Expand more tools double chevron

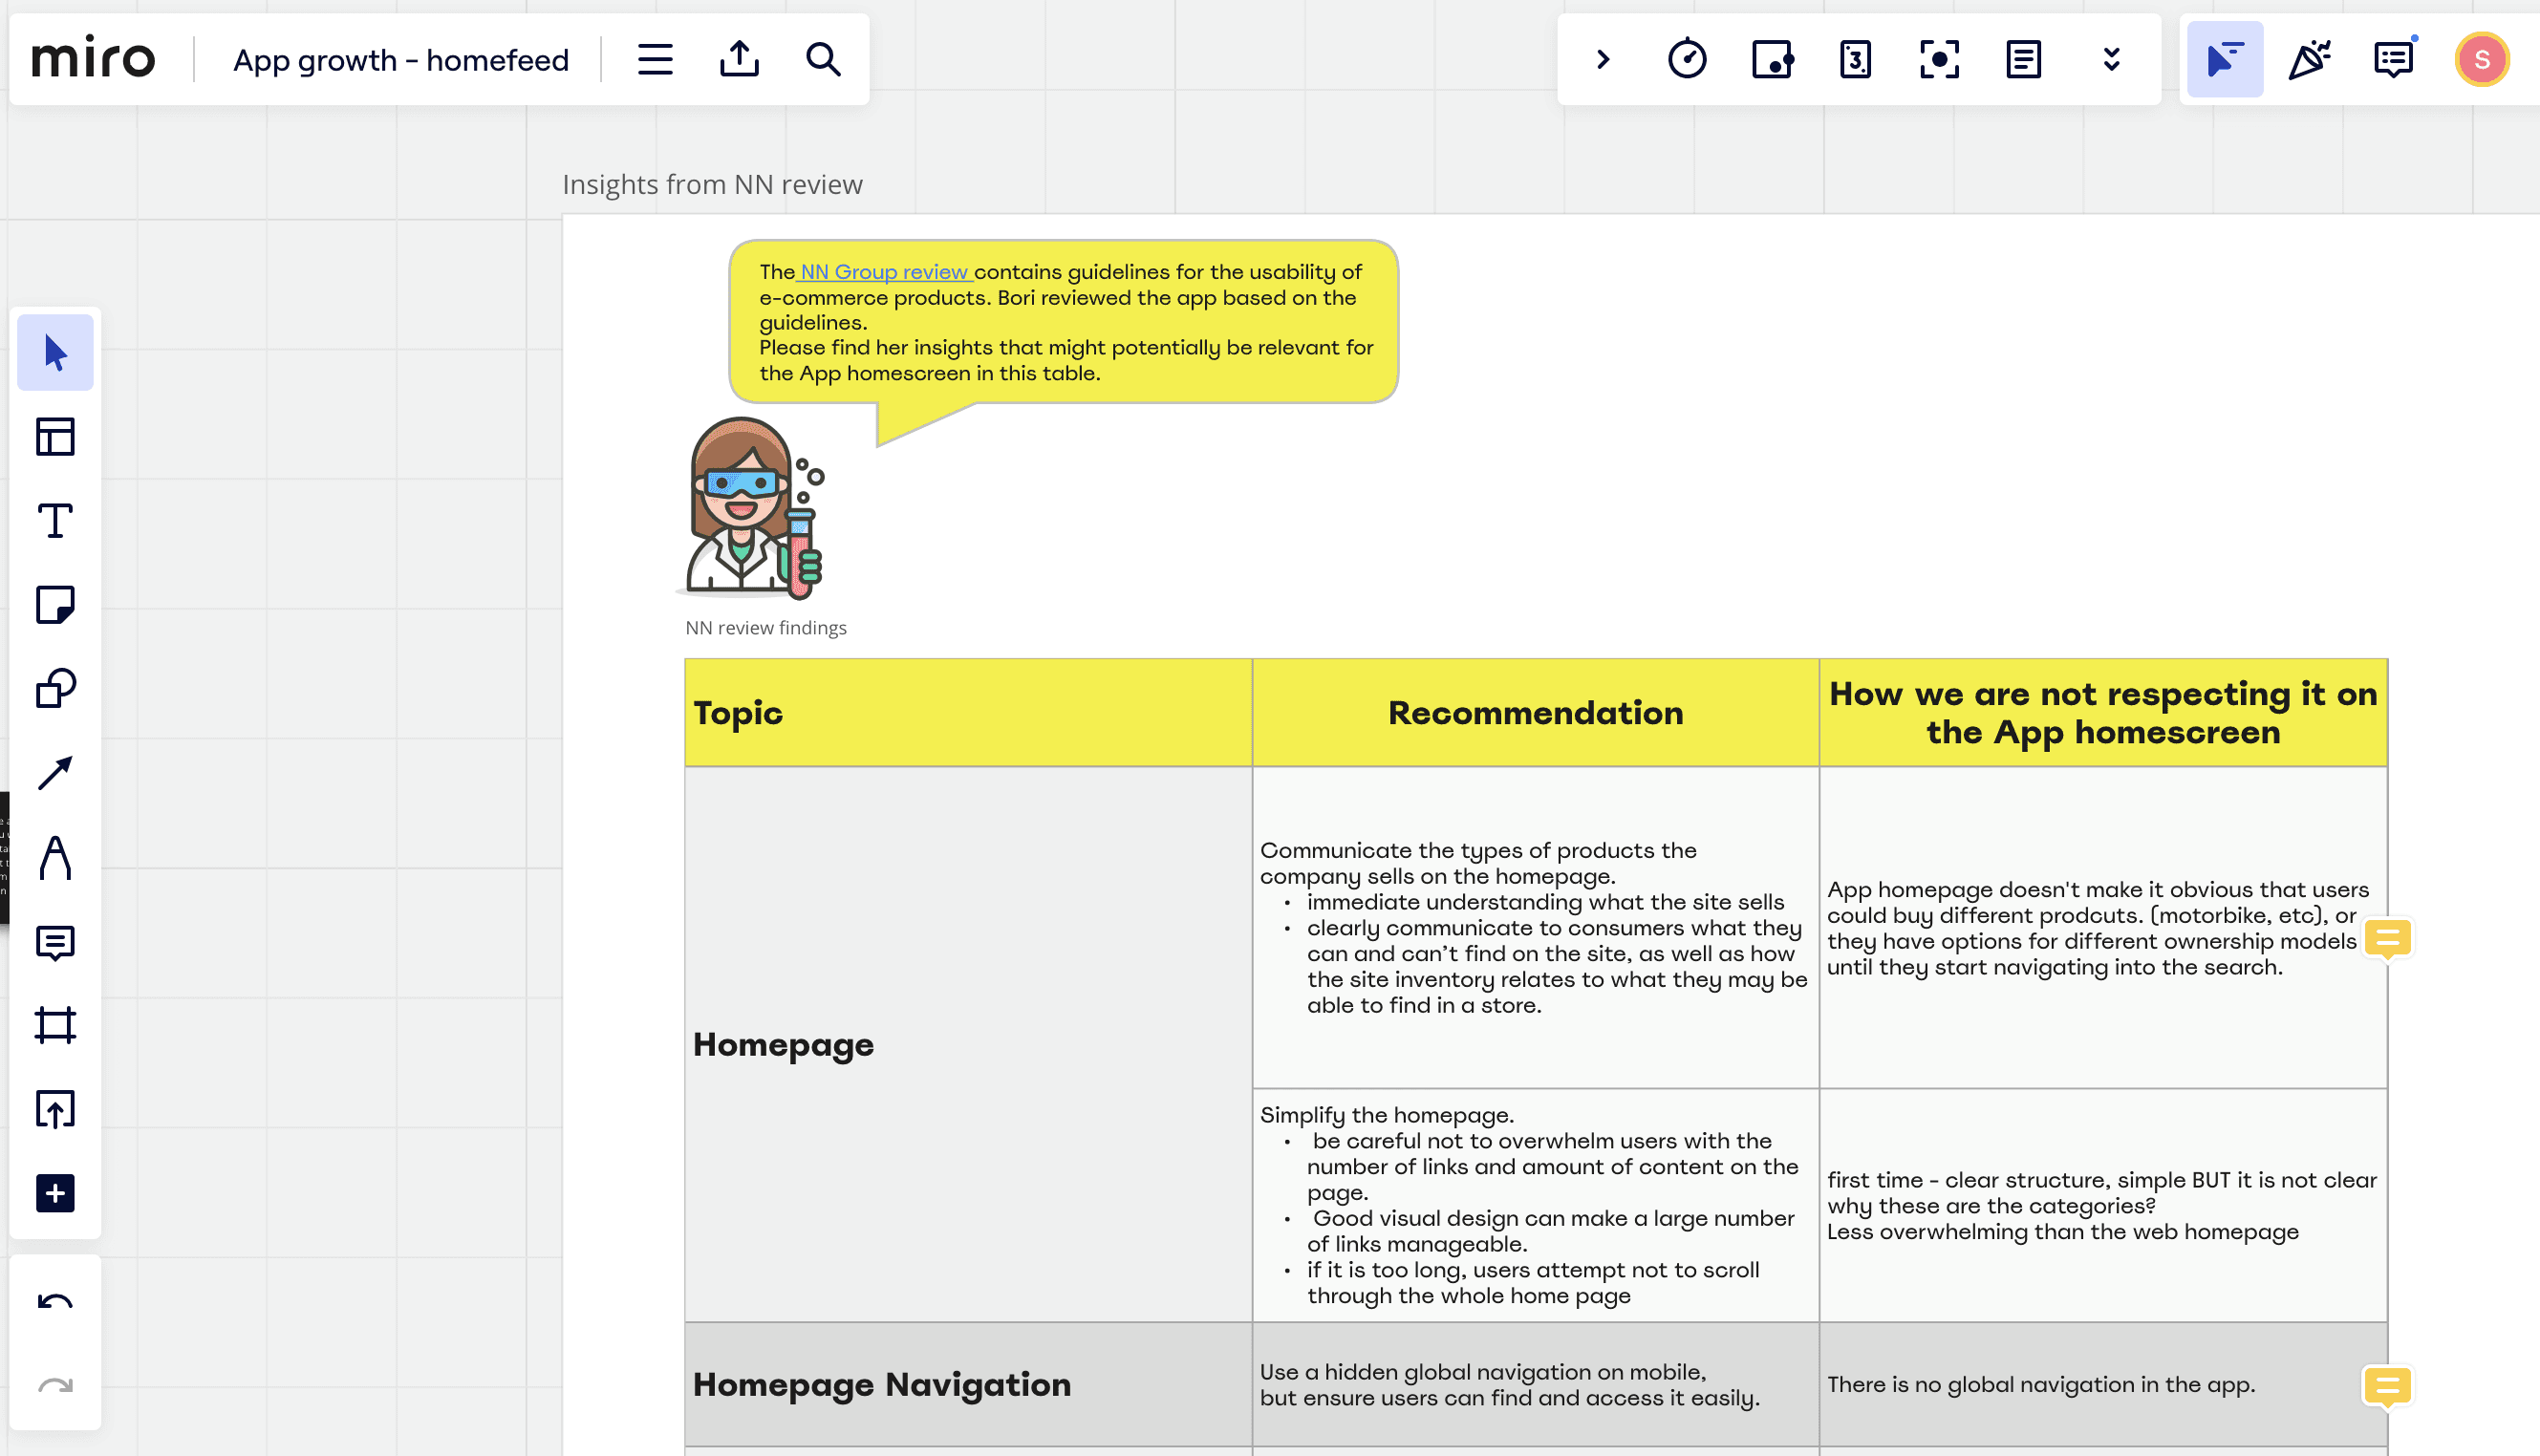pyautogui.click(x=2111, y=59)
